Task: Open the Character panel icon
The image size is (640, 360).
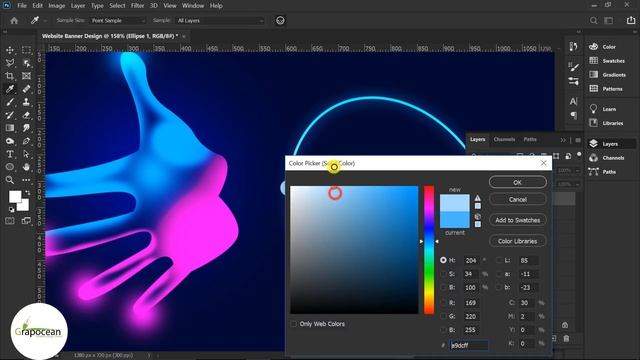Action: [573, 101]
